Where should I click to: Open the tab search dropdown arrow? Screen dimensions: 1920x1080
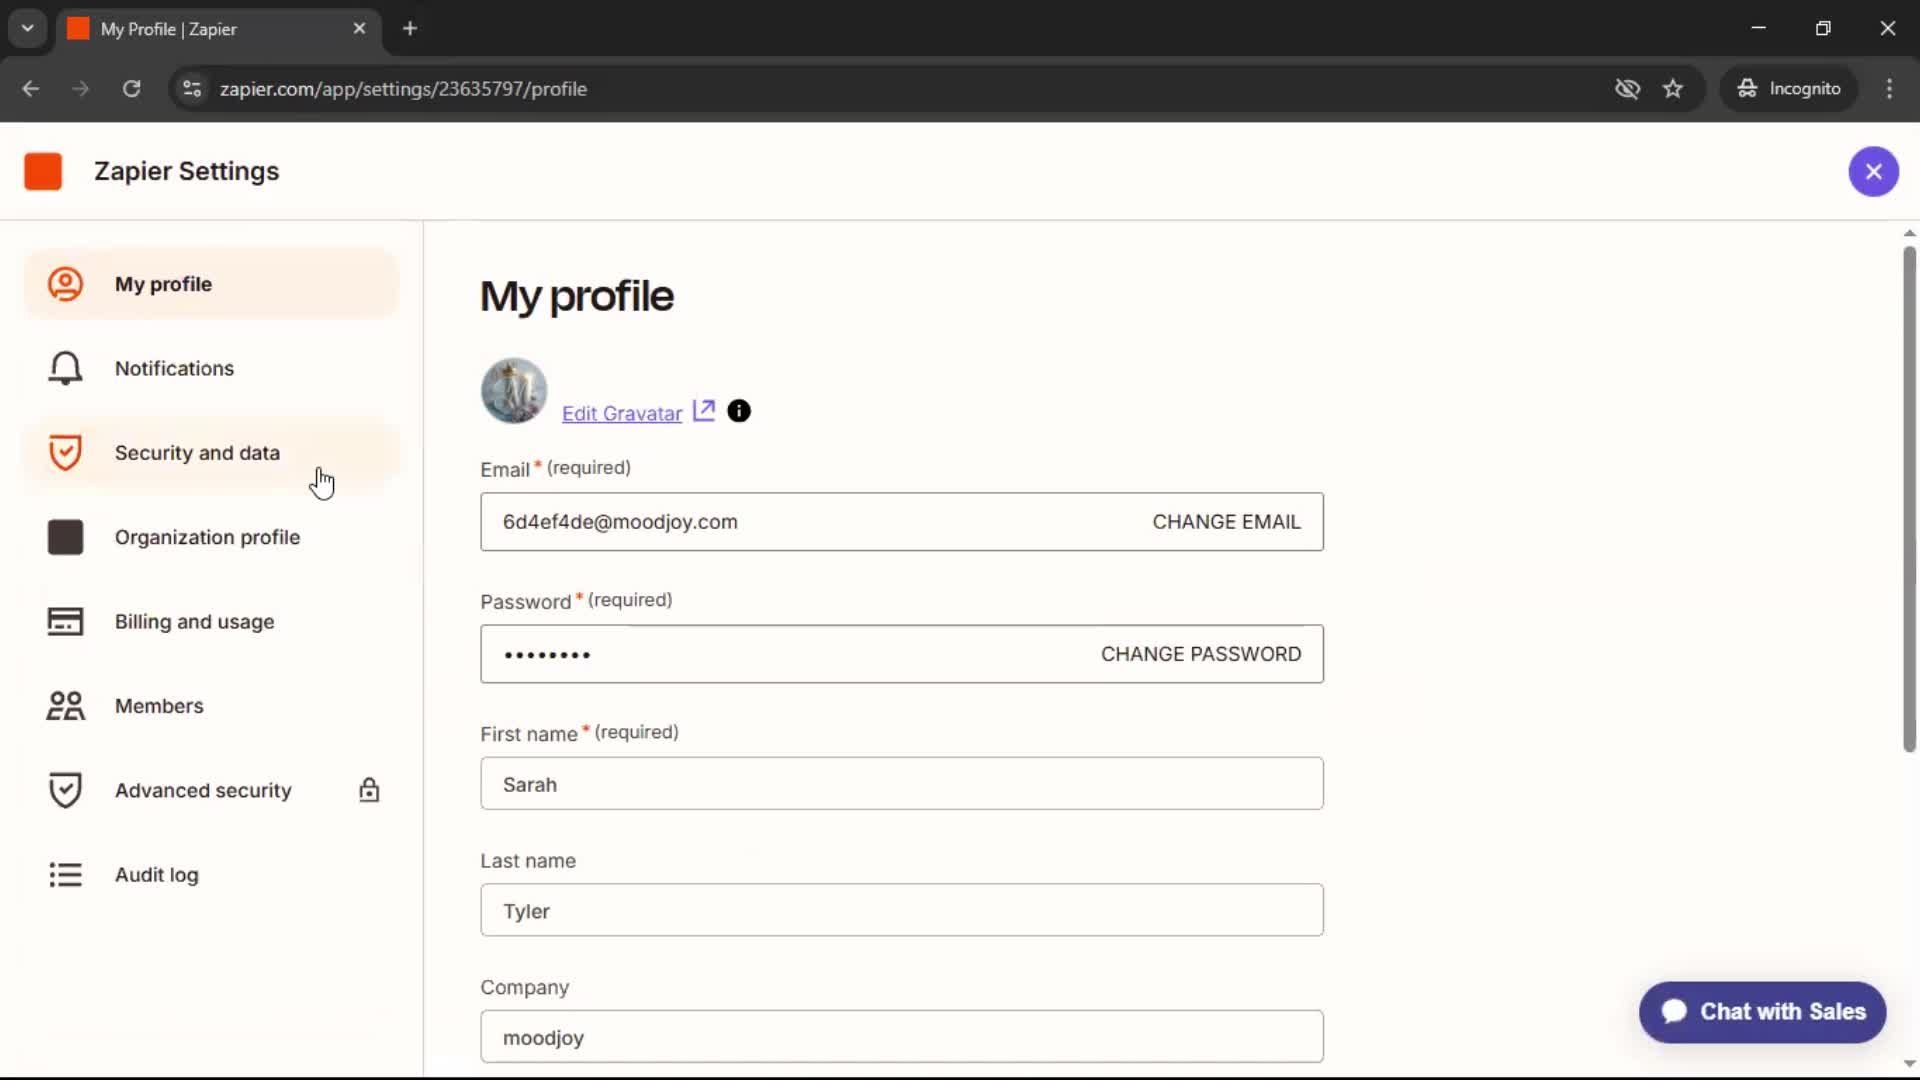coord(28,29)
